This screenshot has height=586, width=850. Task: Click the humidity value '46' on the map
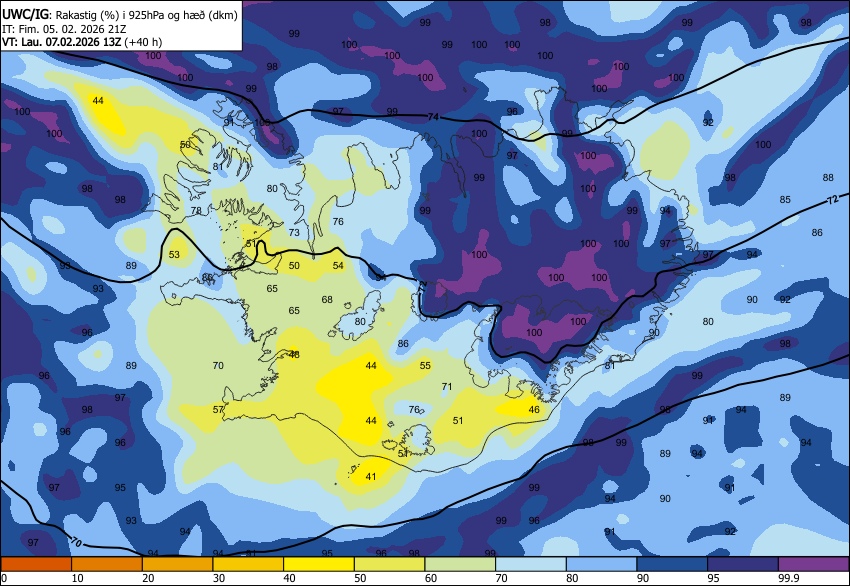coord(534,409)
